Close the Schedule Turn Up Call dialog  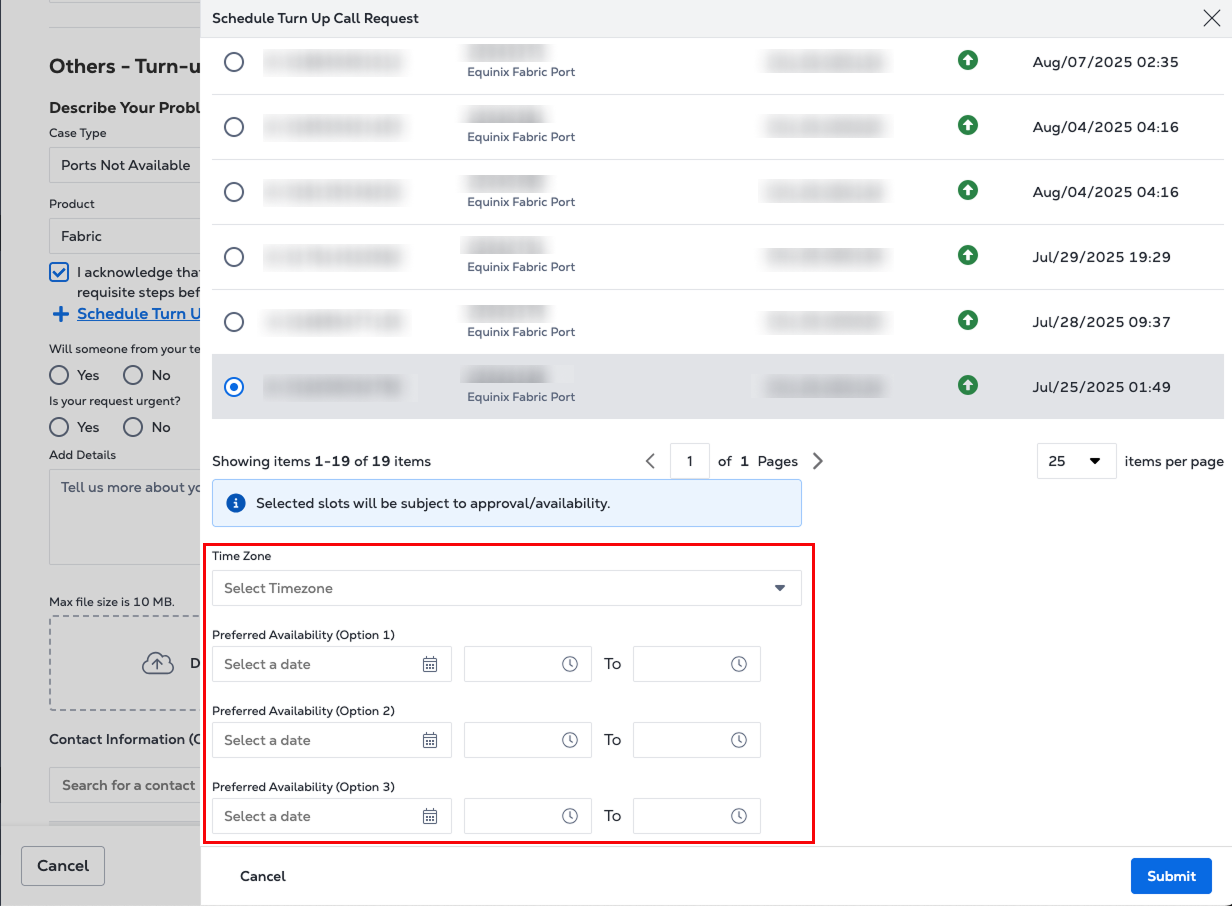pos(1210,17)
